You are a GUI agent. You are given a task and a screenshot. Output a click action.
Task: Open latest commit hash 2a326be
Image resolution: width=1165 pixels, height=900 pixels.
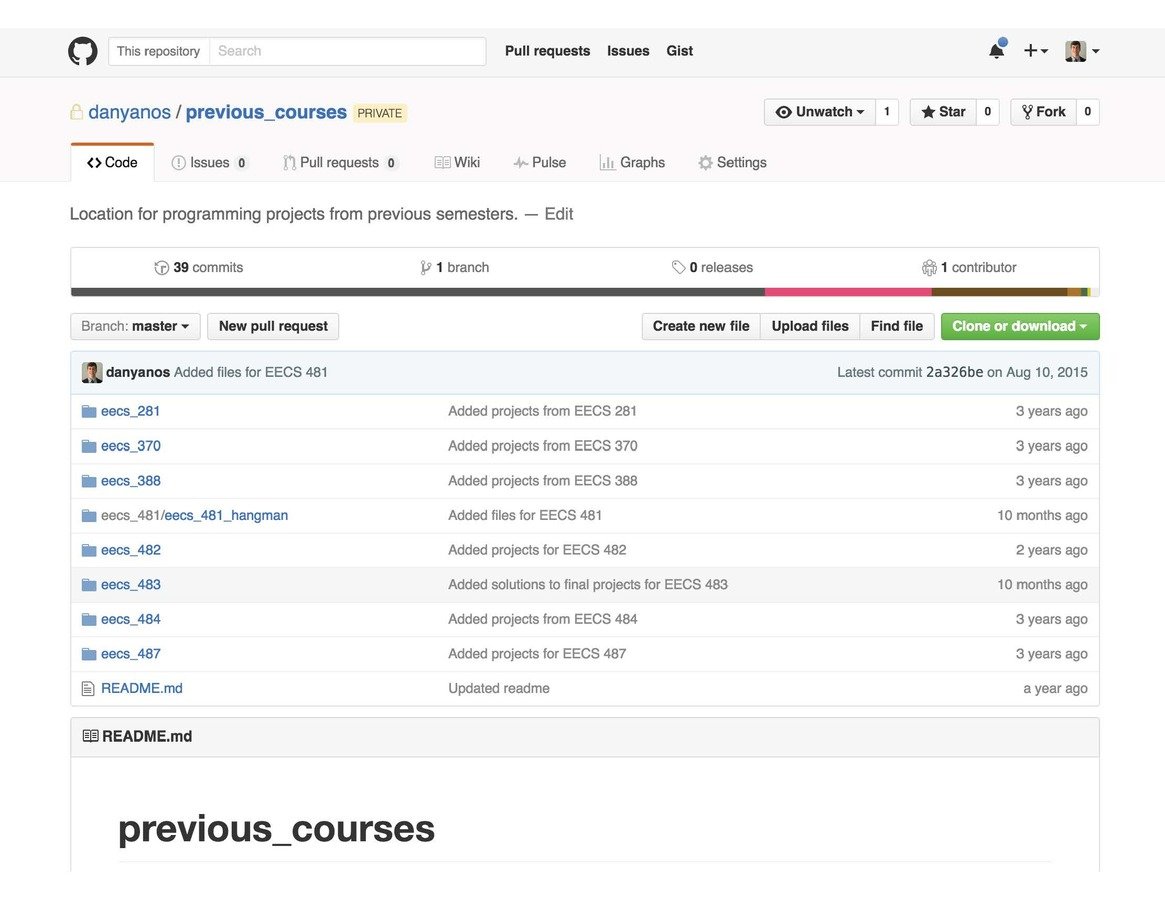[954, 372]
